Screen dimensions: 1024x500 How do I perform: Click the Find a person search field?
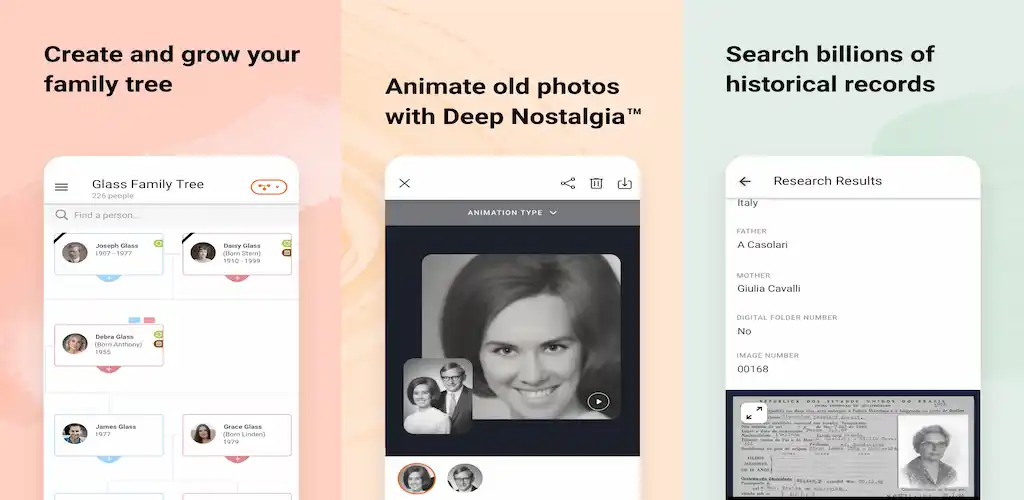(x=171, y=215)
